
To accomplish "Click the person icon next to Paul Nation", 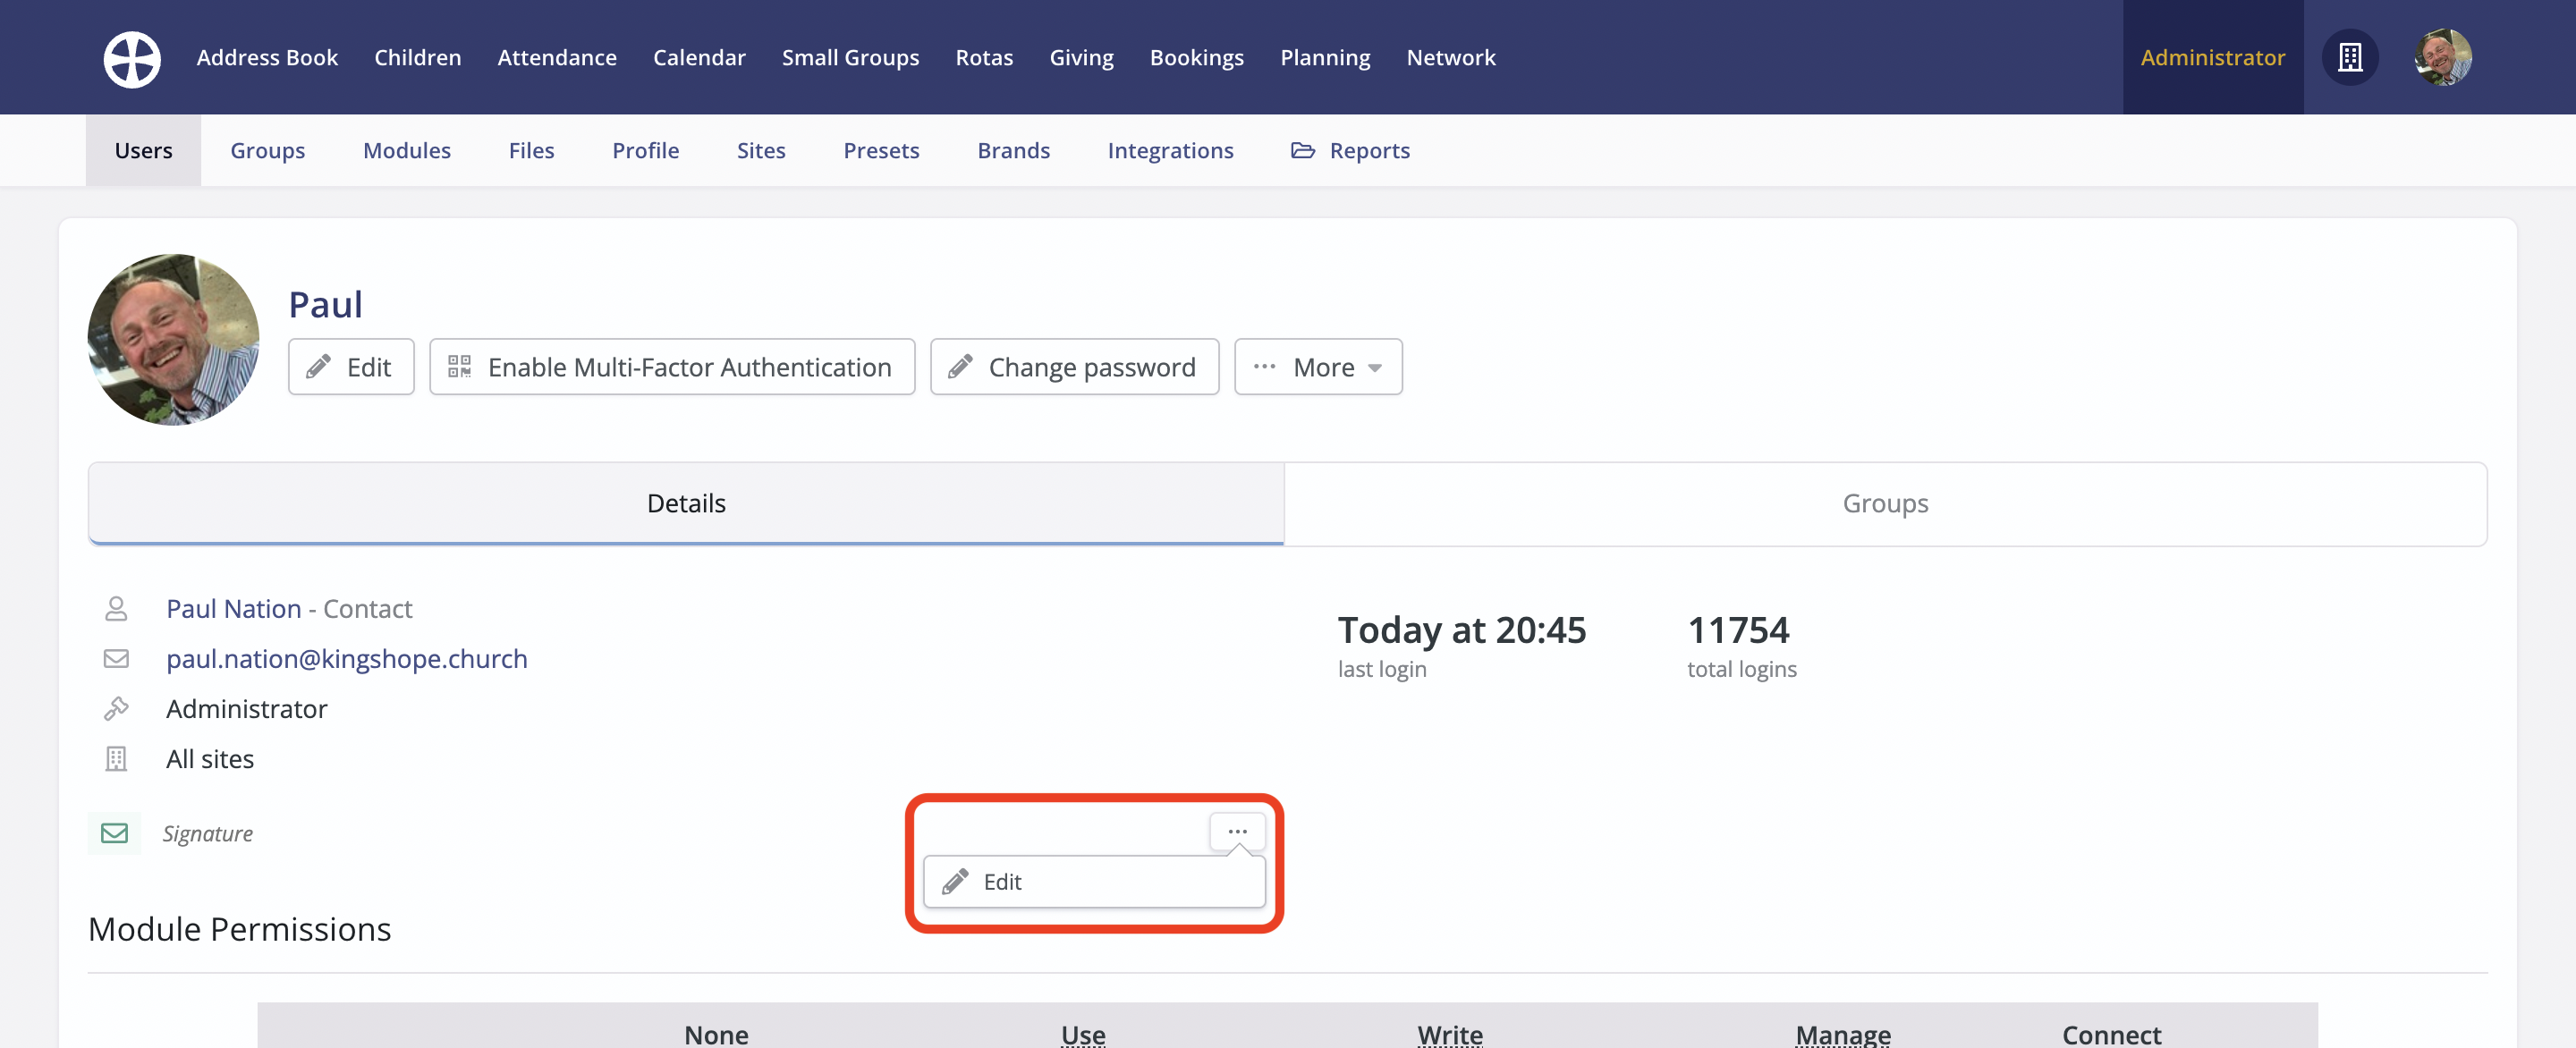I will (x=117, y=608).
